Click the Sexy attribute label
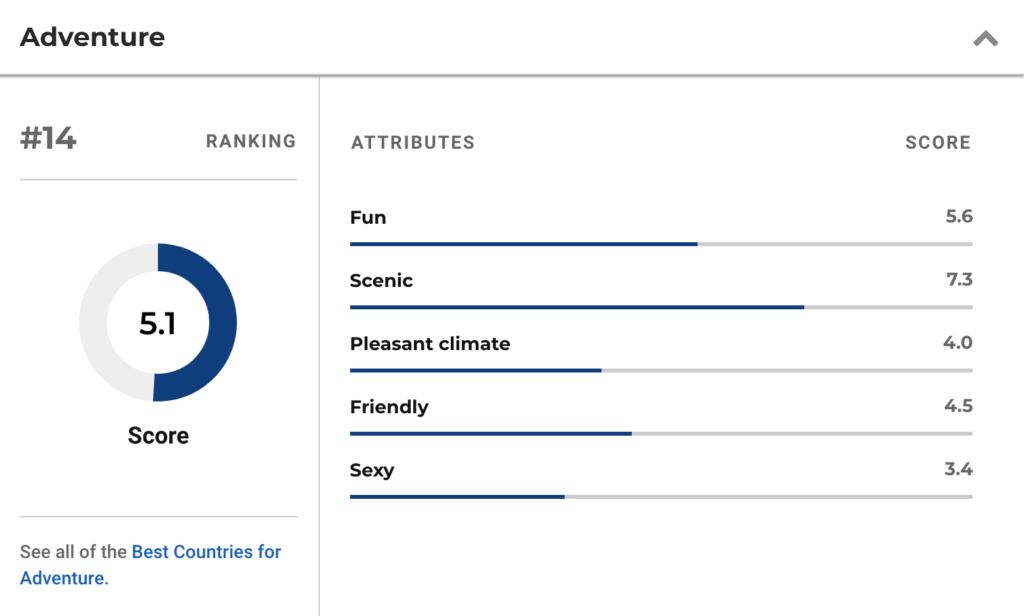Image resolution: width=1024 pixels, height=616 pixels. coord(372,470)
